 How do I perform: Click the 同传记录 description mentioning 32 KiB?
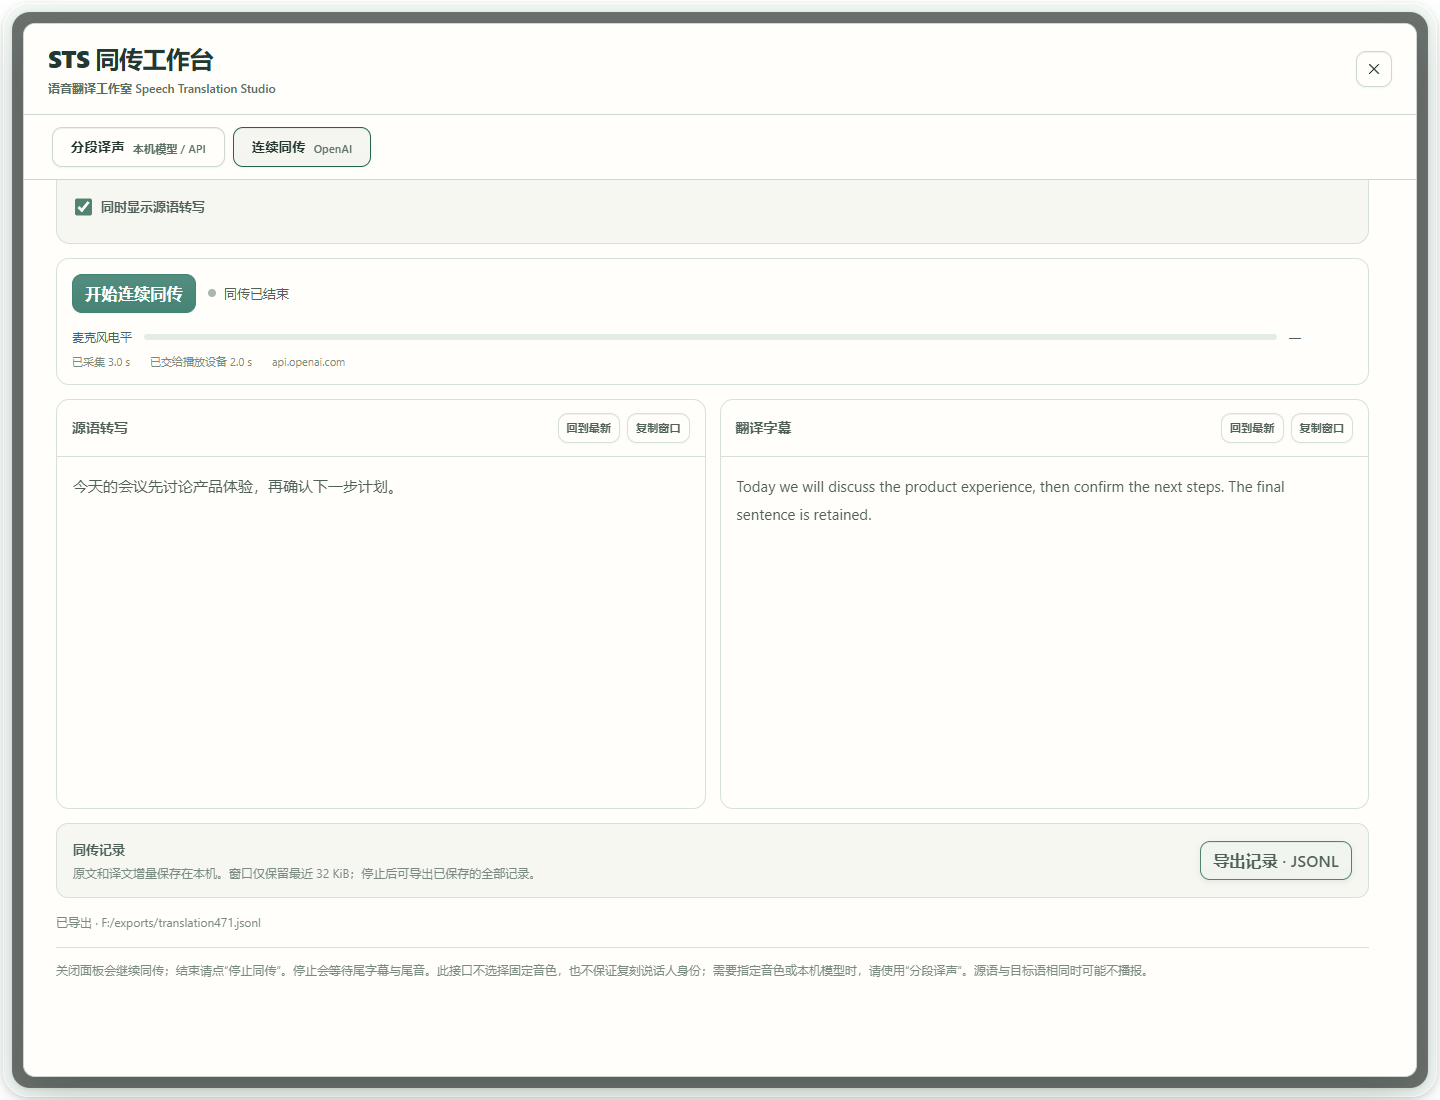tap(306, 874)
